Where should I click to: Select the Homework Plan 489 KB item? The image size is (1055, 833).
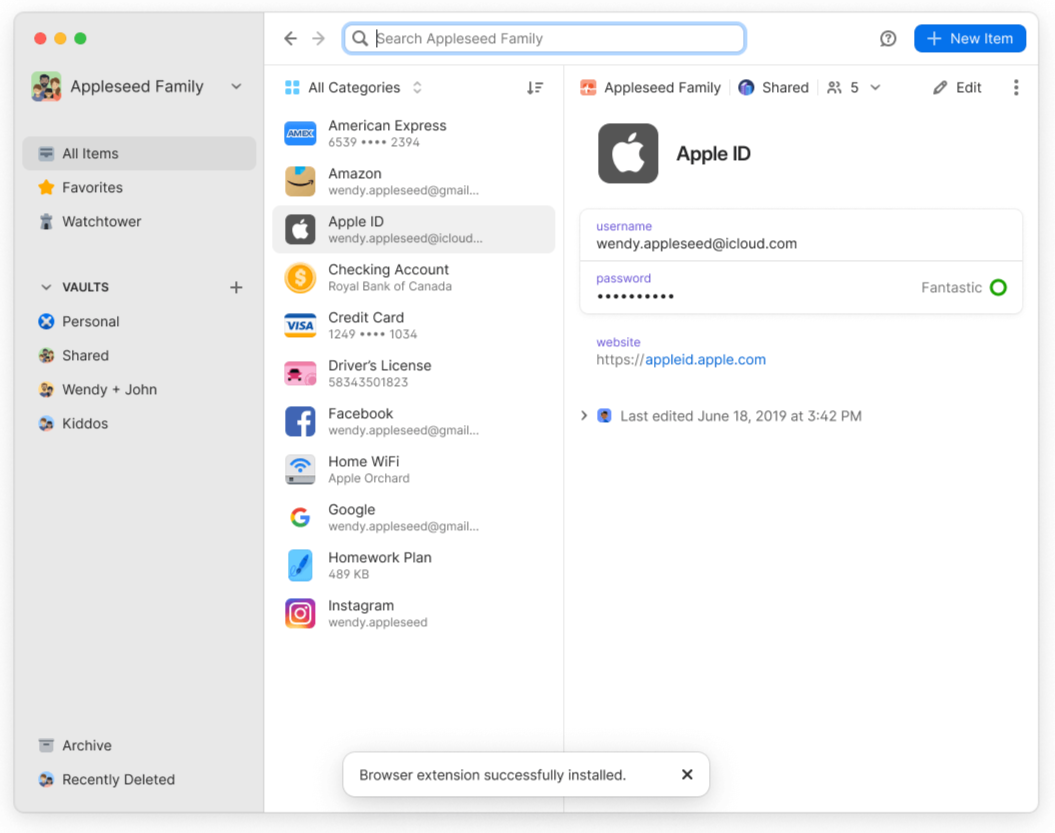click(414, 565)
